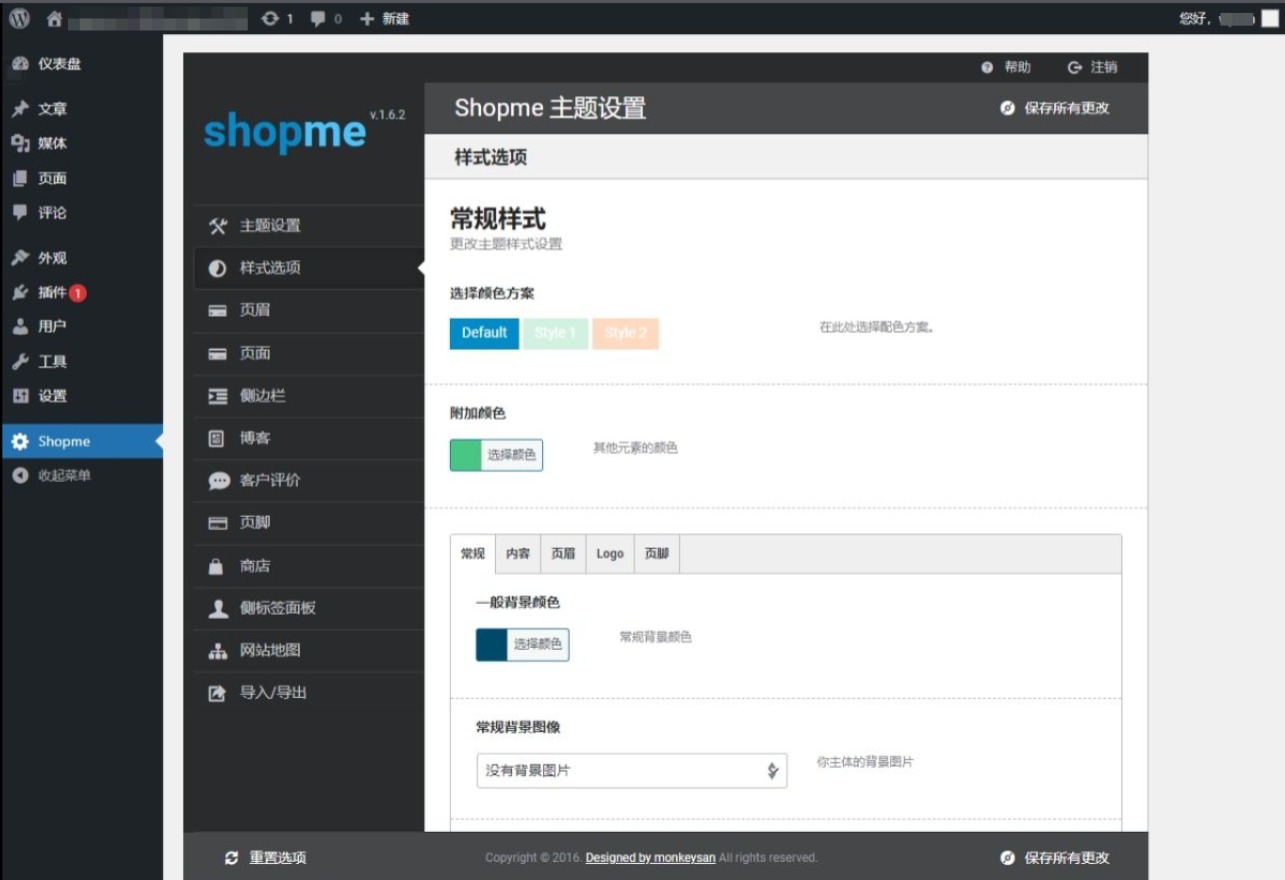This screenshot has width=1285, height=880.
Task: Open 博客 blog section
Action: point(308,438)
